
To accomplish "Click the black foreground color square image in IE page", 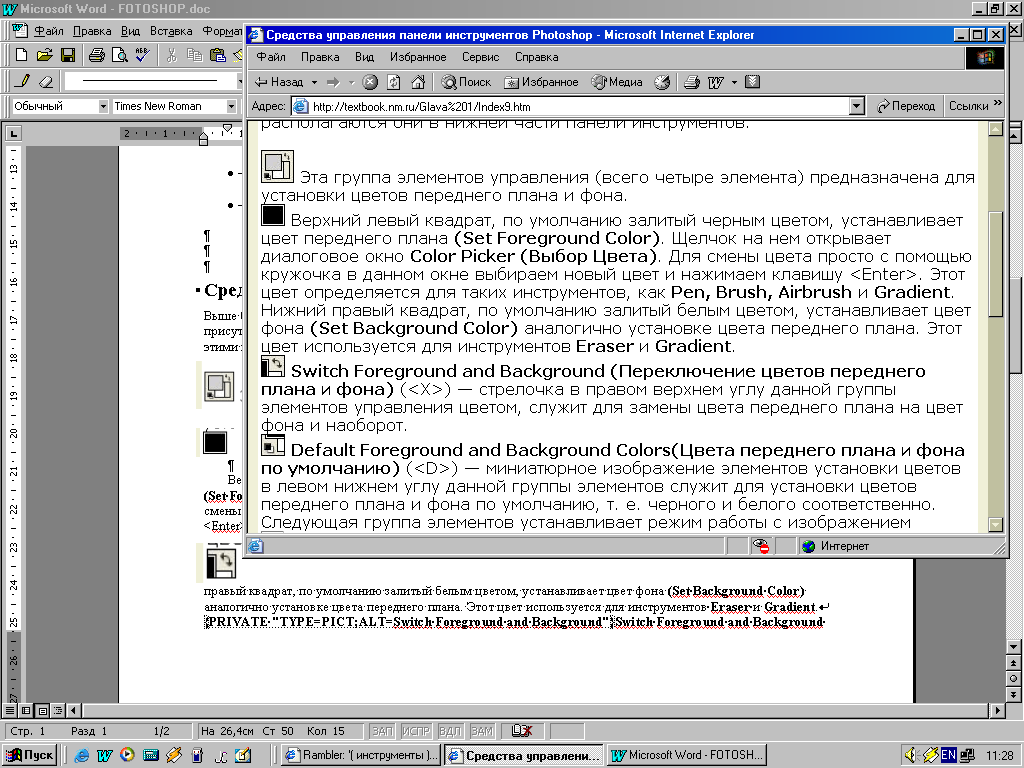I will 272,215.
